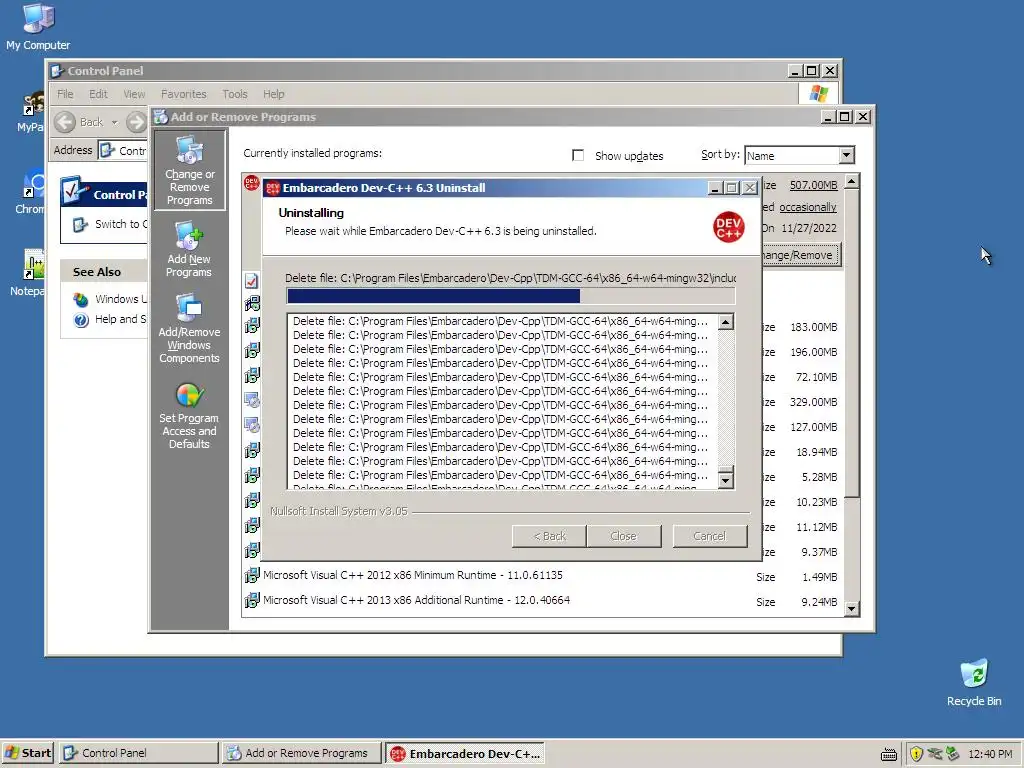1024x768 pixels.
Task: Click the 12:40 PM system clock
Action: point(990,754)
